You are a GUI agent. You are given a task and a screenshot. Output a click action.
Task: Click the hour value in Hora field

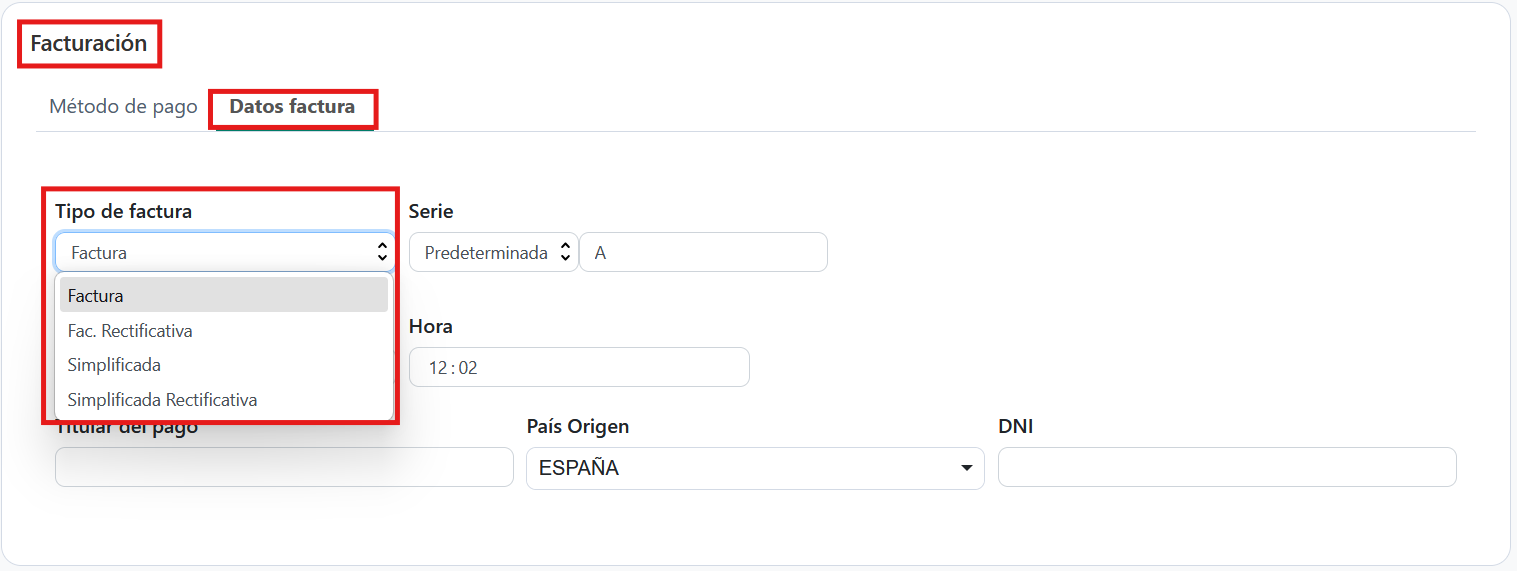tap(437, 368)
